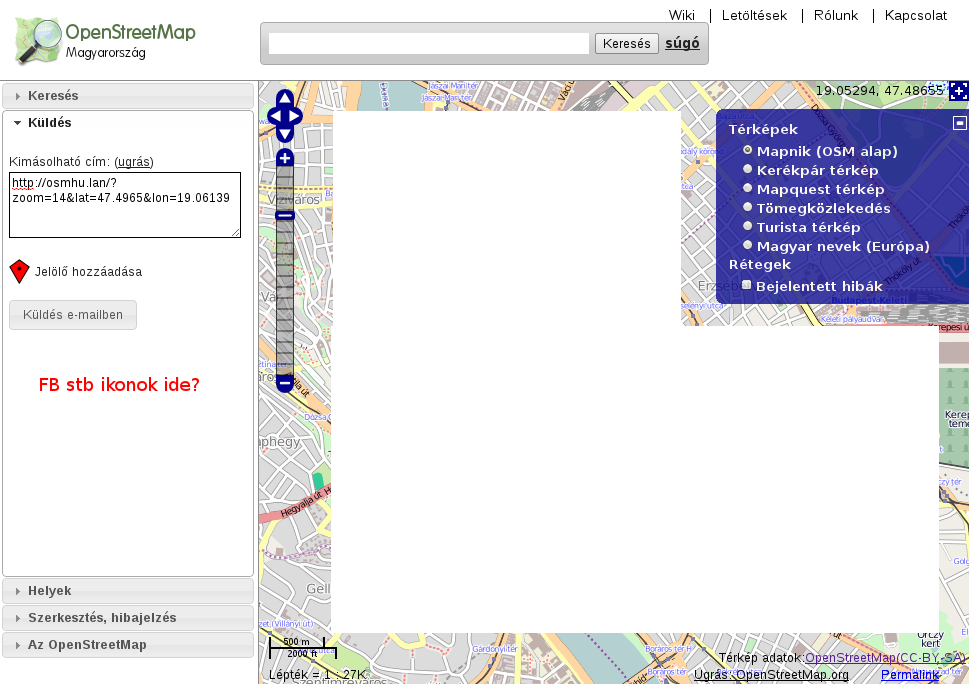
Task: Open the Letöltések menu link
Action: 754,15
